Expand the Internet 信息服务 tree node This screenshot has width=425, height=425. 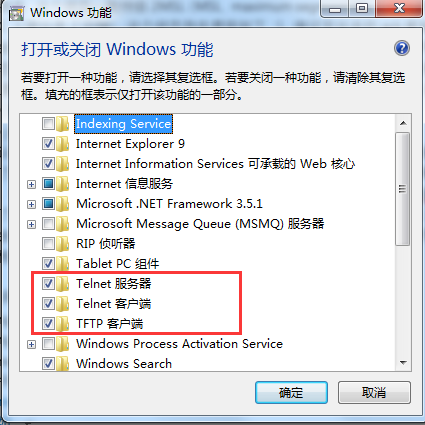pos(31,184)
